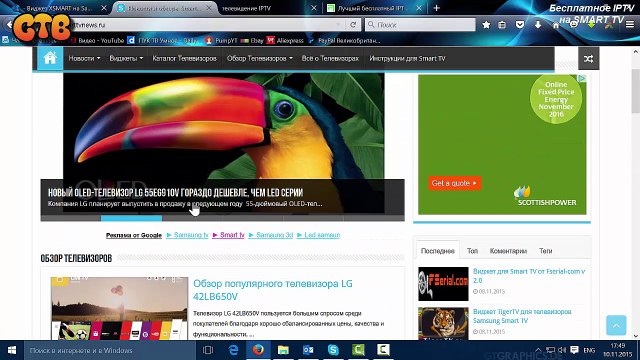This screenshot has height=360, width=640.
Task: Switch to Firefox on the taskbar
Action: [258, 350]
